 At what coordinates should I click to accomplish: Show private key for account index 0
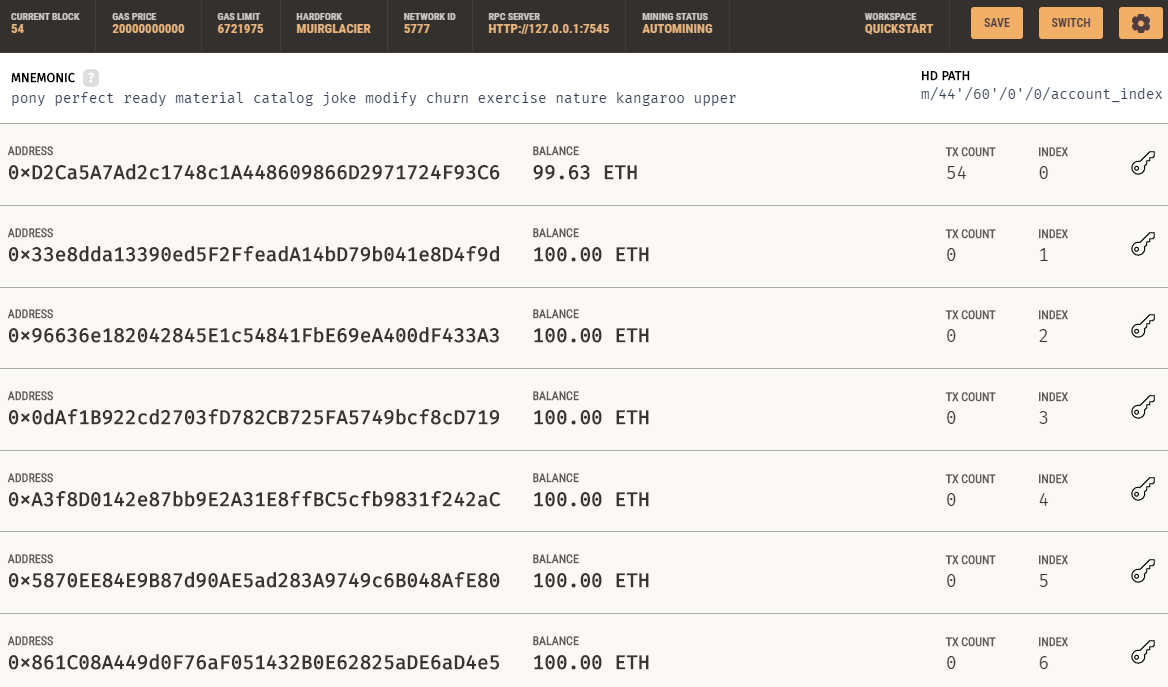(1143, 163)
